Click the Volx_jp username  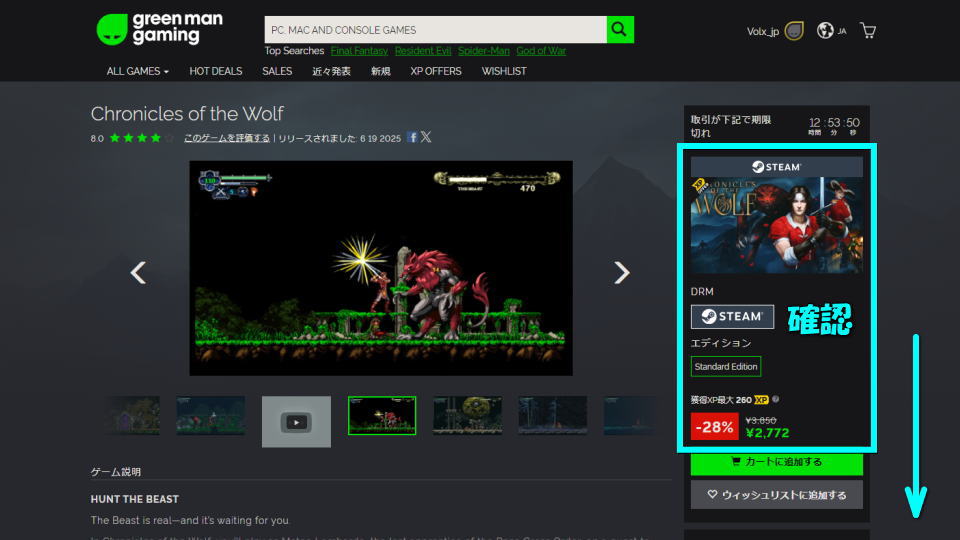[x=762, y=31]
